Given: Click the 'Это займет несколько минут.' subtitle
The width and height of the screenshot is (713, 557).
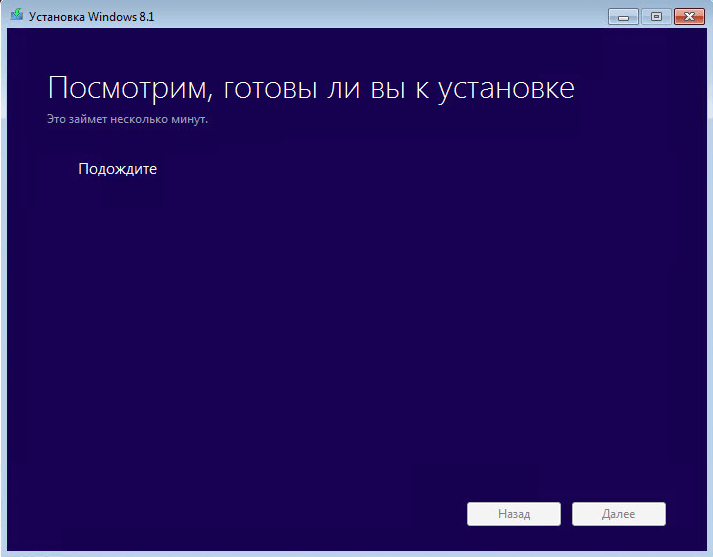Looking at the screenshot, I should [x=127, y=119].
